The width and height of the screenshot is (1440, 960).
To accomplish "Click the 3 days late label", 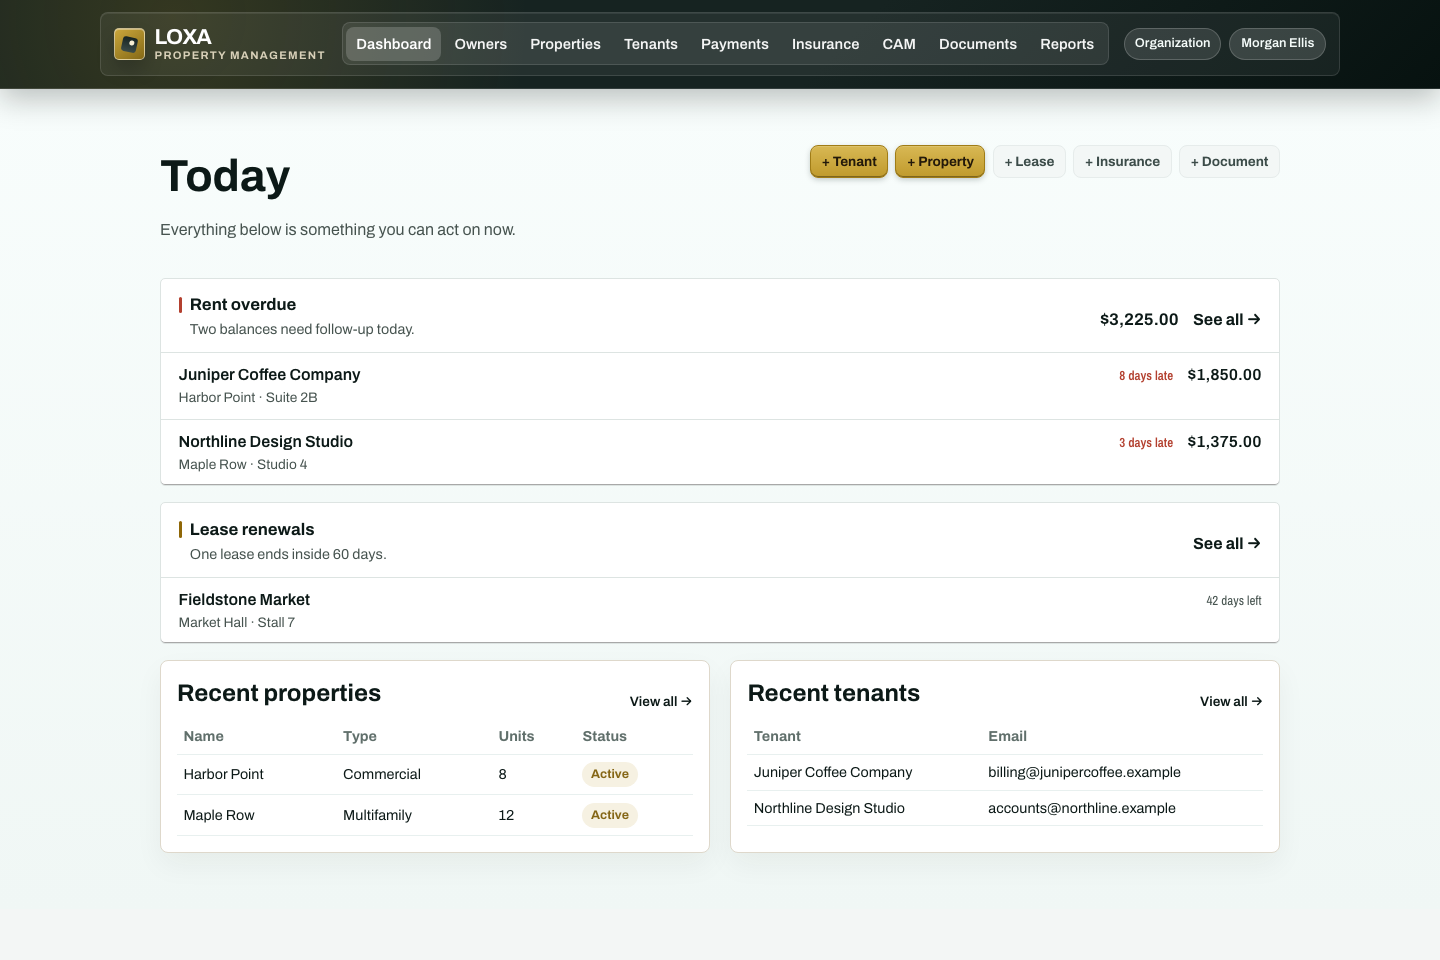I will (x=1146, y=443).
